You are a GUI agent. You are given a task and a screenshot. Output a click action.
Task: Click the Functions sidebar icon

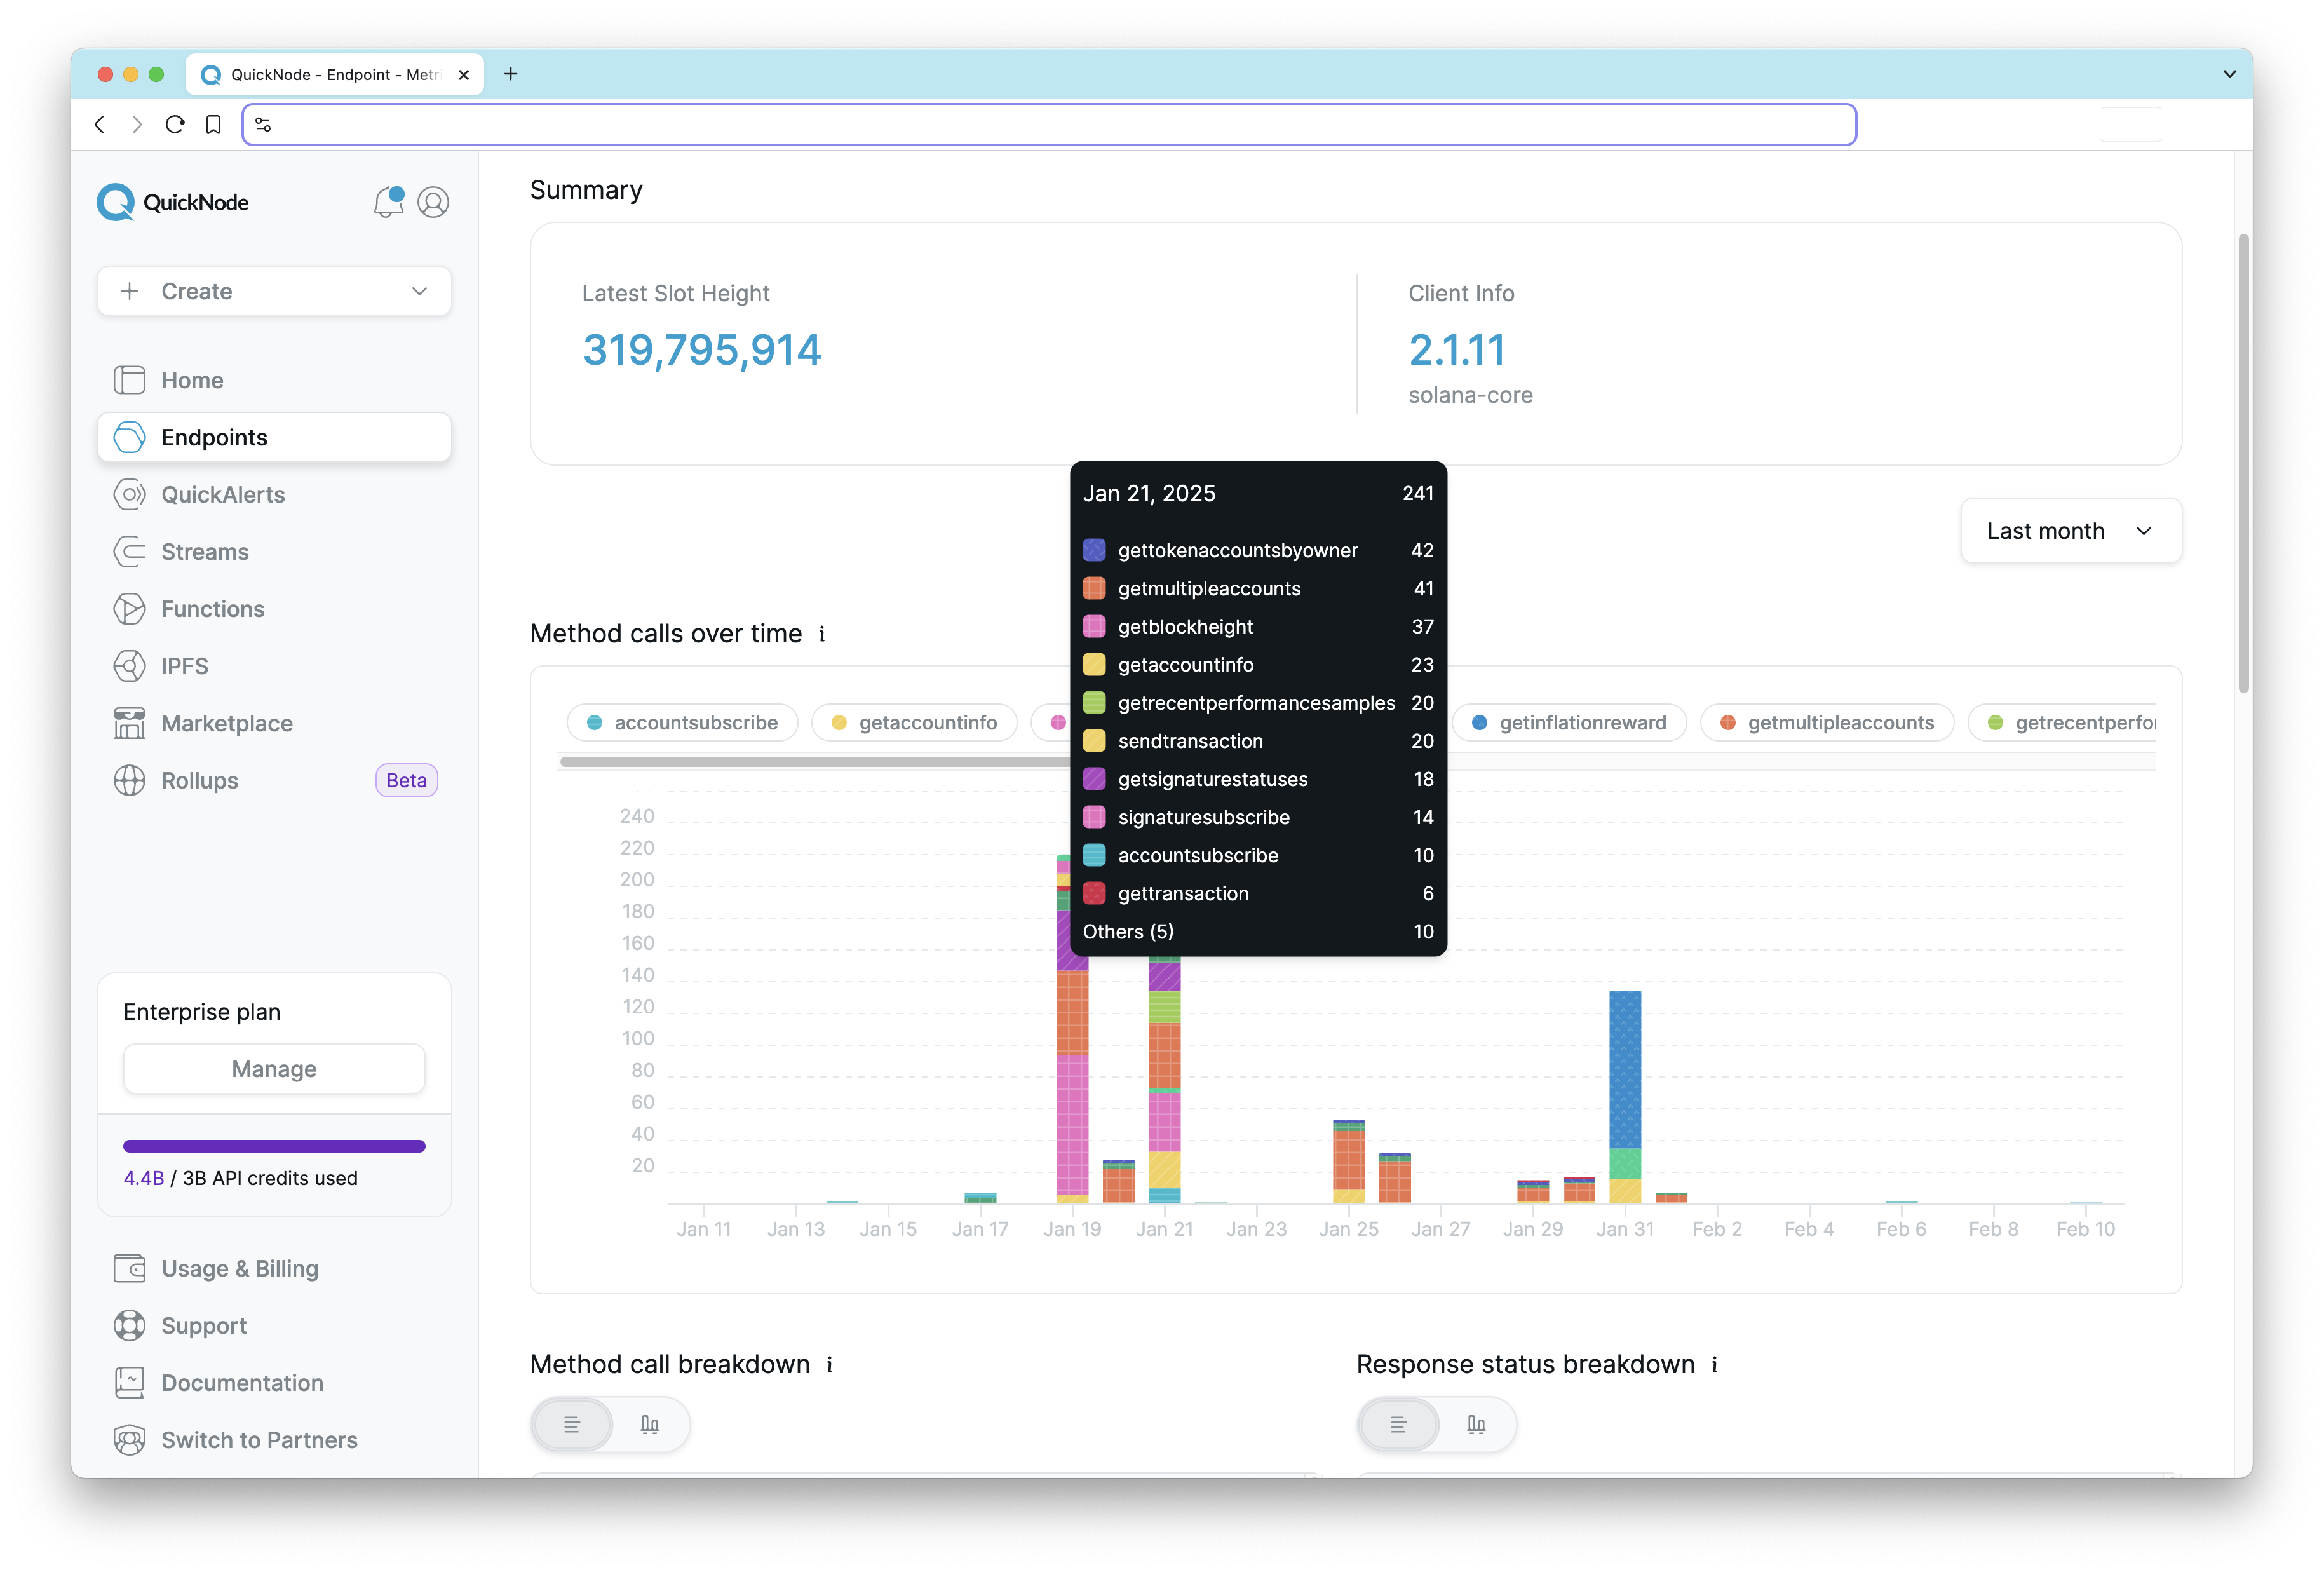point(129,609)
